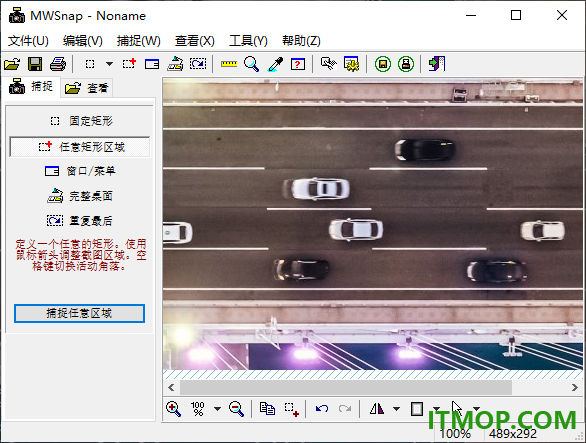Image resolution: width=586 pixels, height=443 pixels.
Task: Undo the last edit
Action: coord(322,409)
